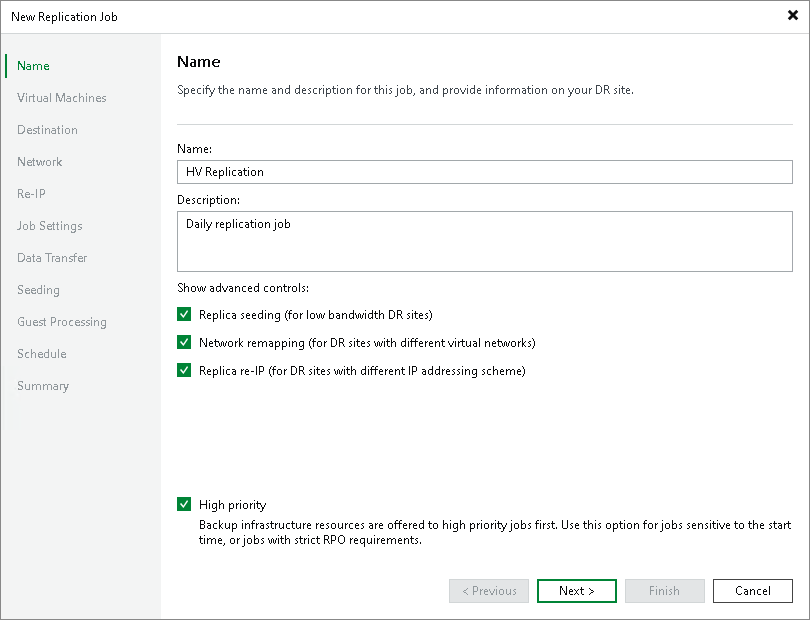Toggle Replica seeding checkbox
The width and height of the screenshot is (810, 620).
[184, 314]
